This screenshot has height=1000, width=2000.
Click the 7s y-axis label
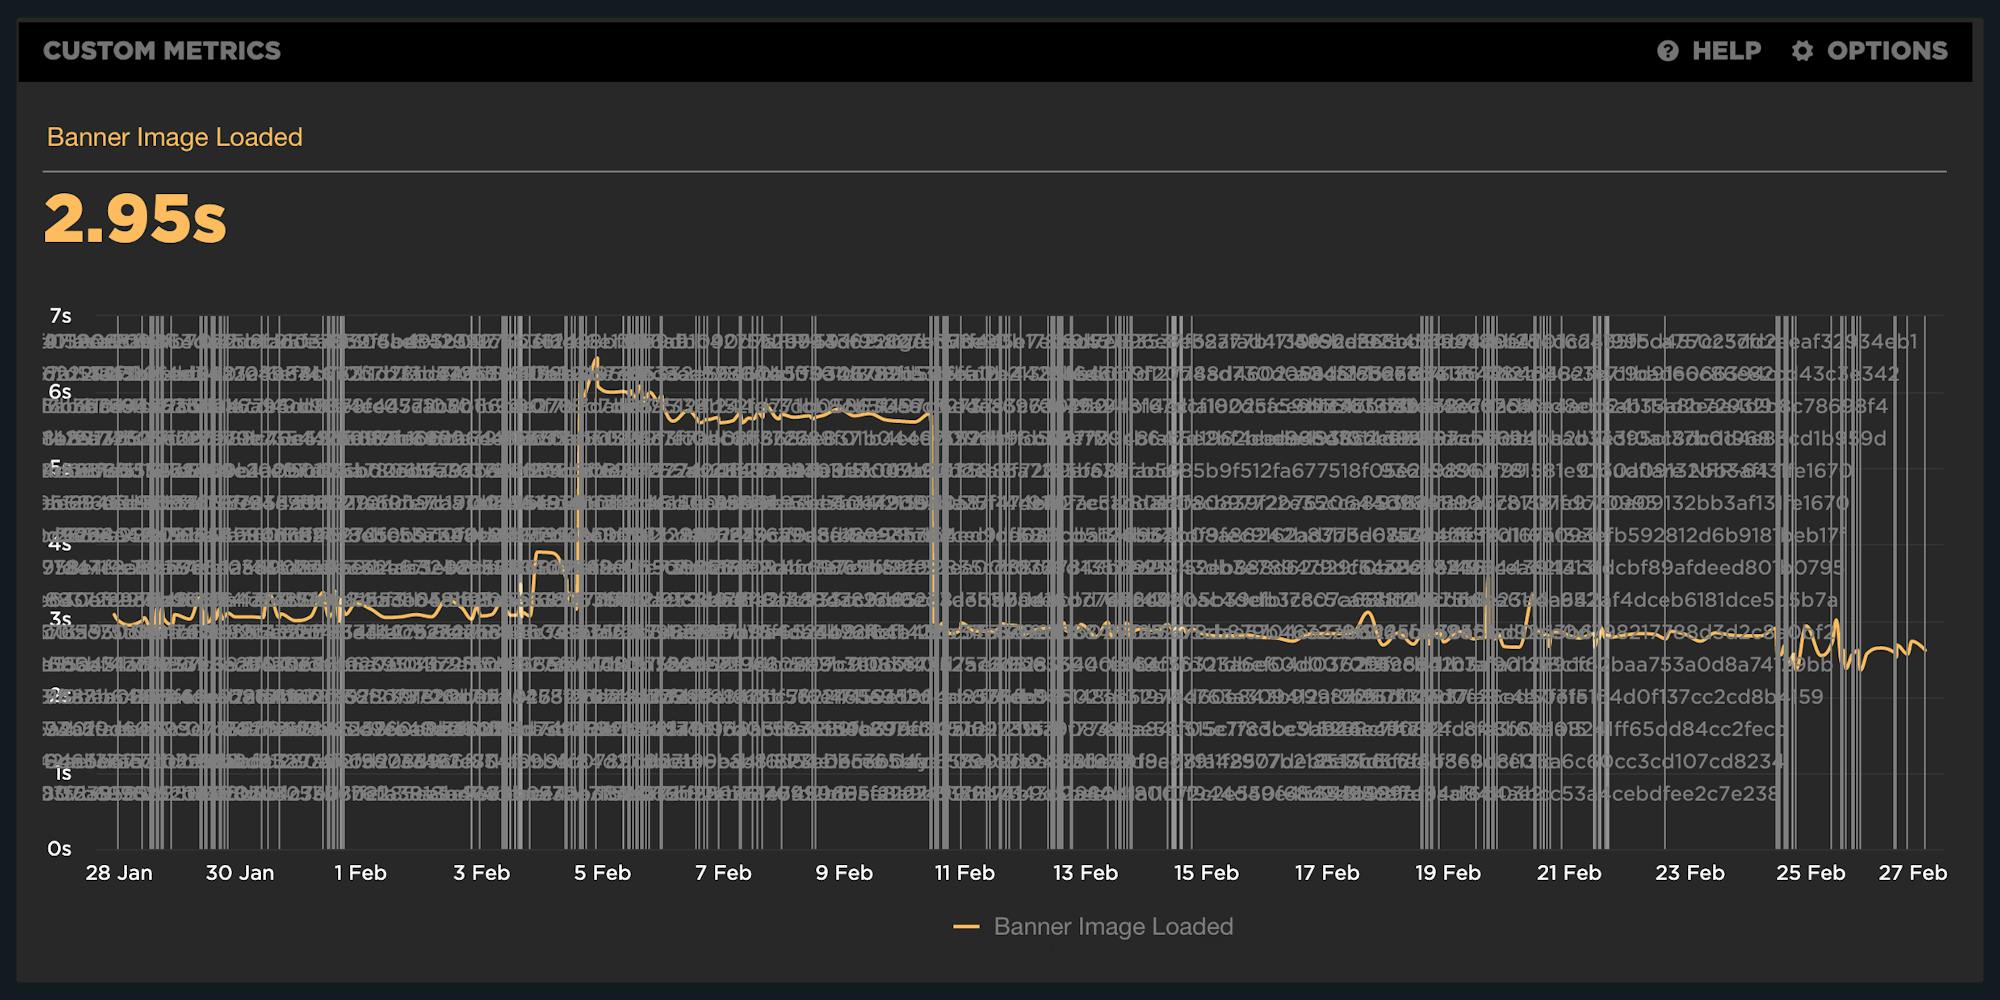point(60,316)
